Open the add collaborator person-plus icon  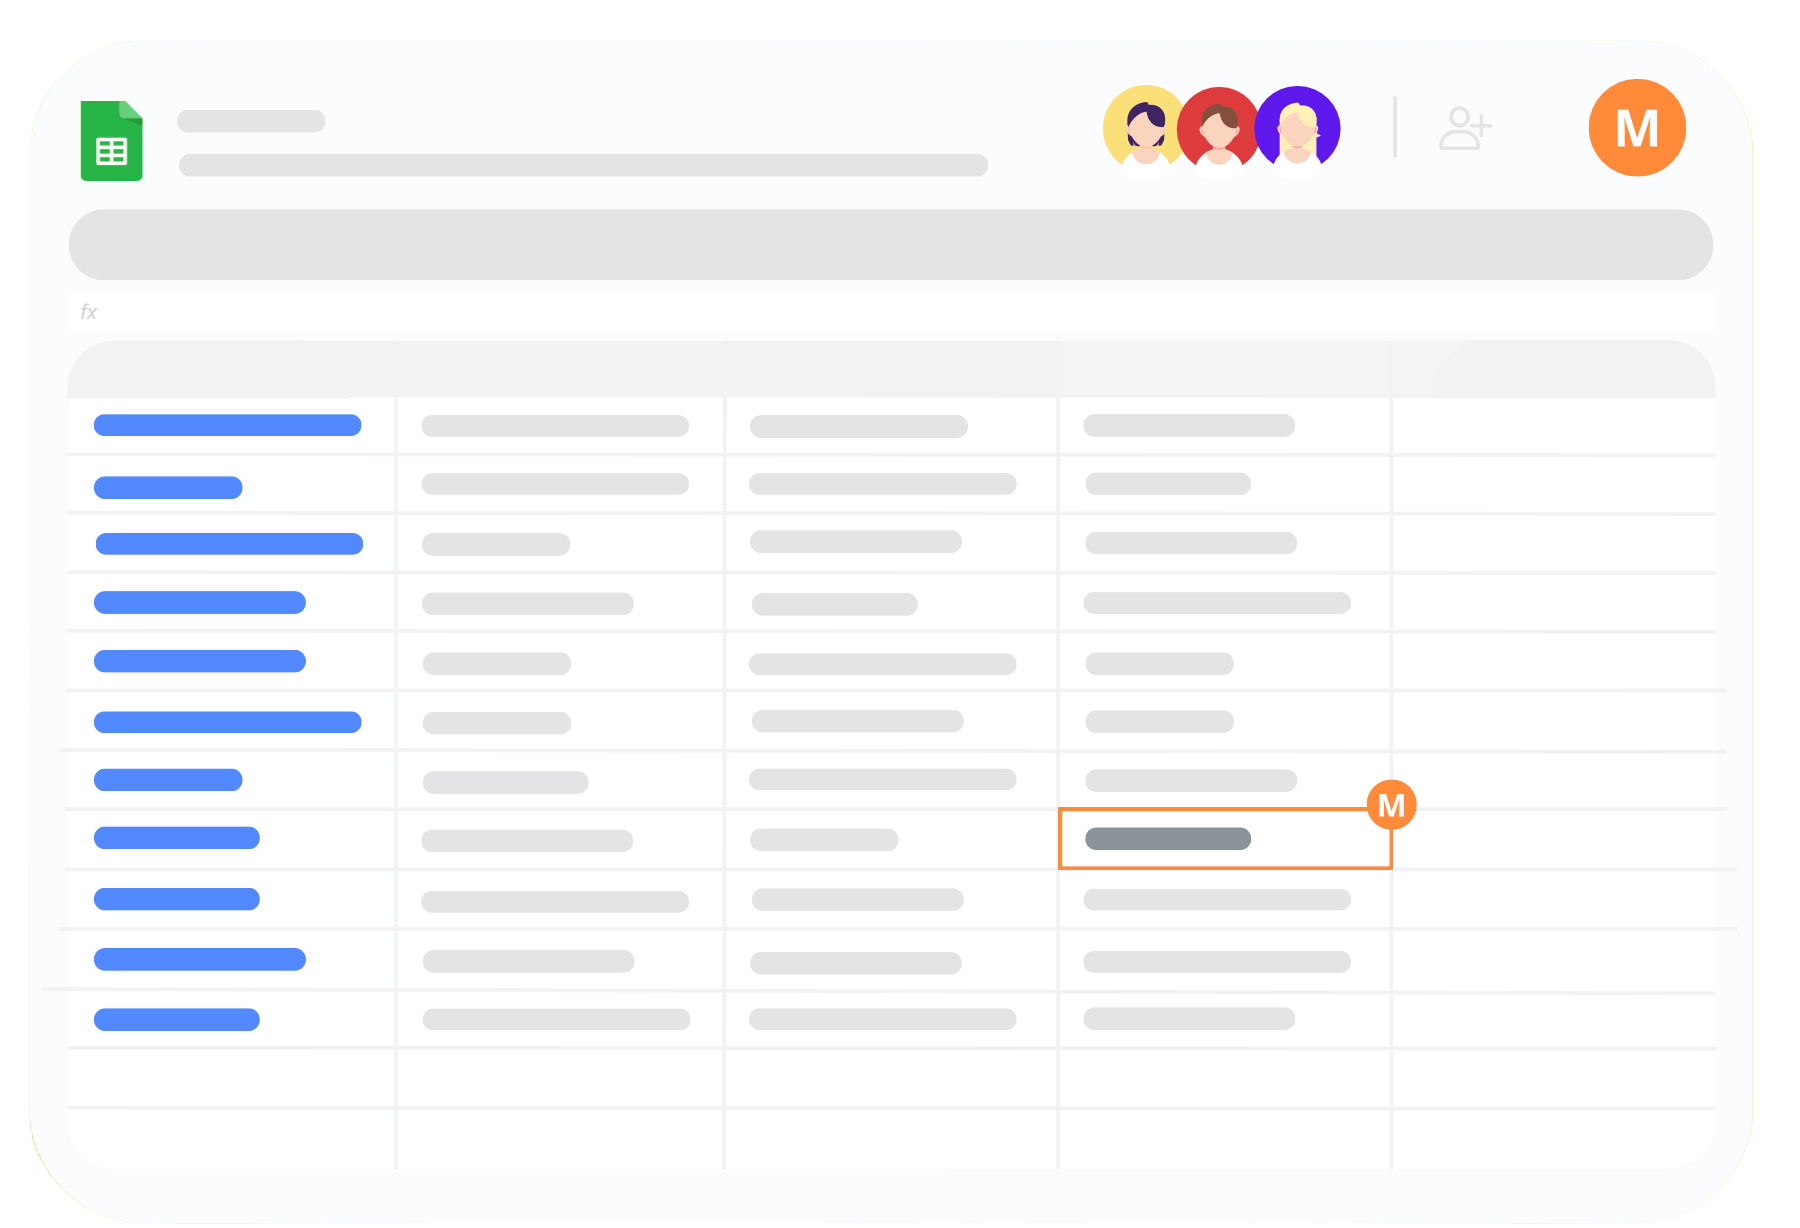point(1464,129)
